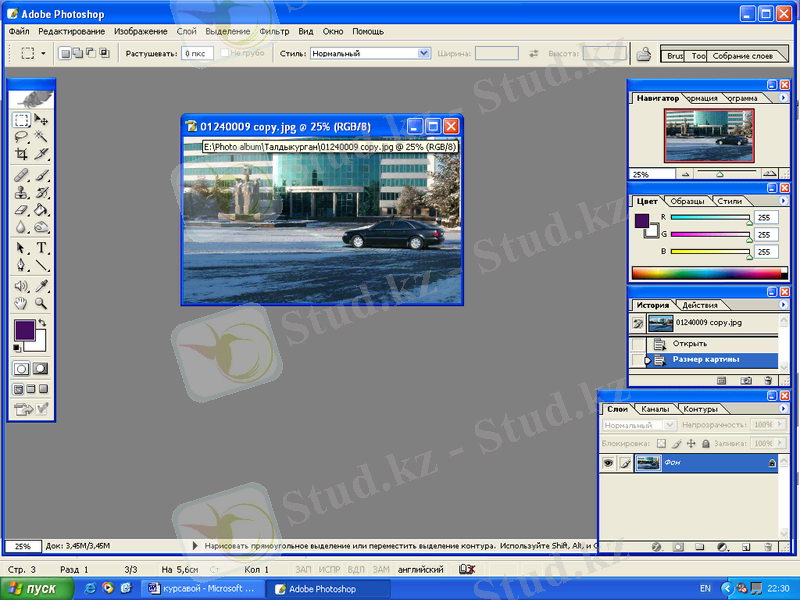Select the Type (T) tool
Image resolution: width=800 pixels, height=600 pixels.
(42, 248)
